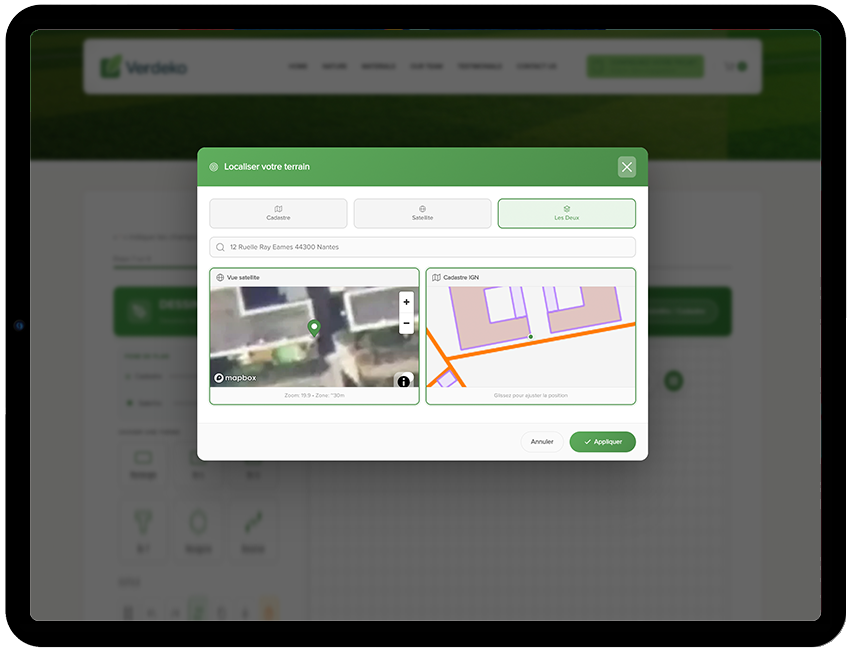This screenshot has width=852, height=657.
Task: Click the green position dot on cadastre map
Action: [x=530, y=337]
